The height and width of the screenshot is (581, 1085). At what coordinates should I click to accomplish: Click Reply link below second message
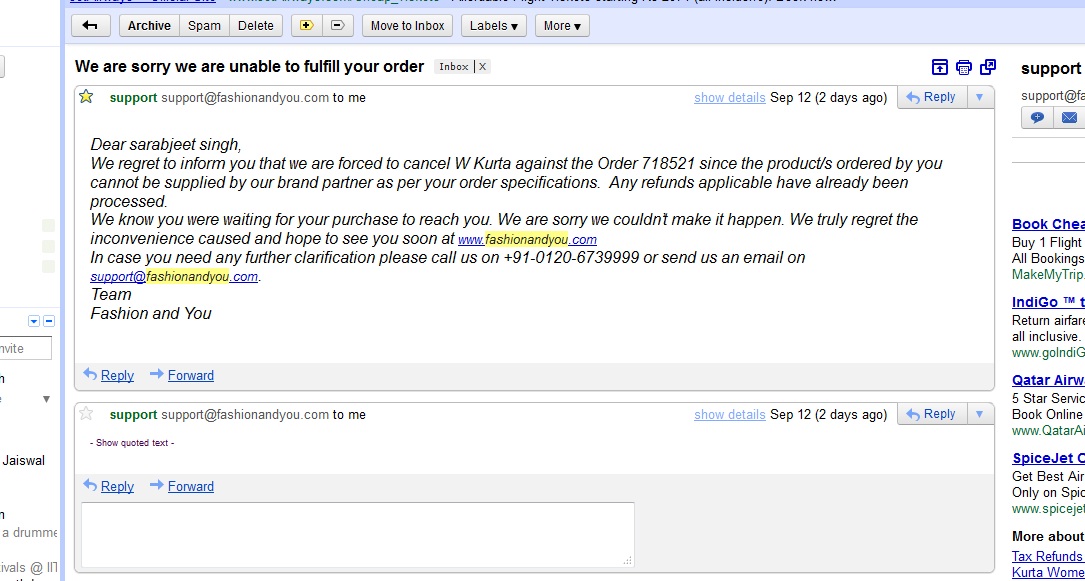[117, 486]
